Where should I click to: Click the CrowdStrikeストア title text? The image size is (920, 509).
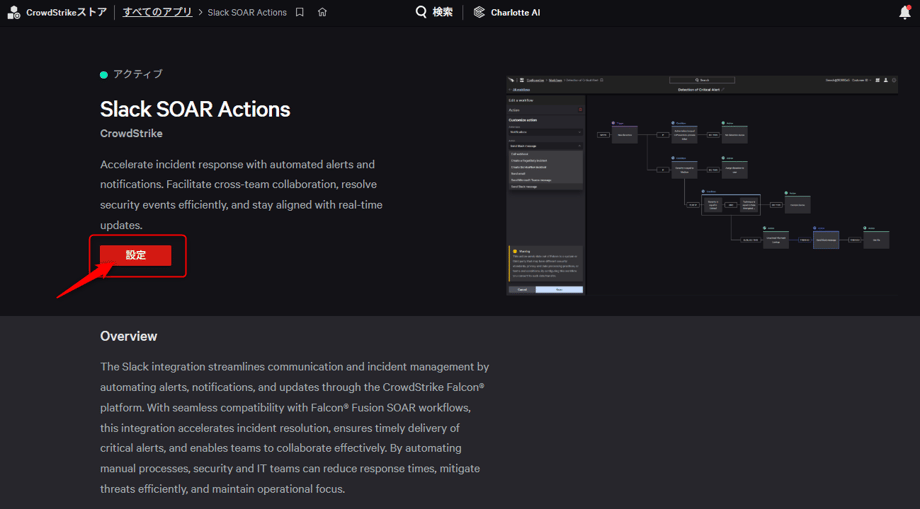tap(66, 12)
